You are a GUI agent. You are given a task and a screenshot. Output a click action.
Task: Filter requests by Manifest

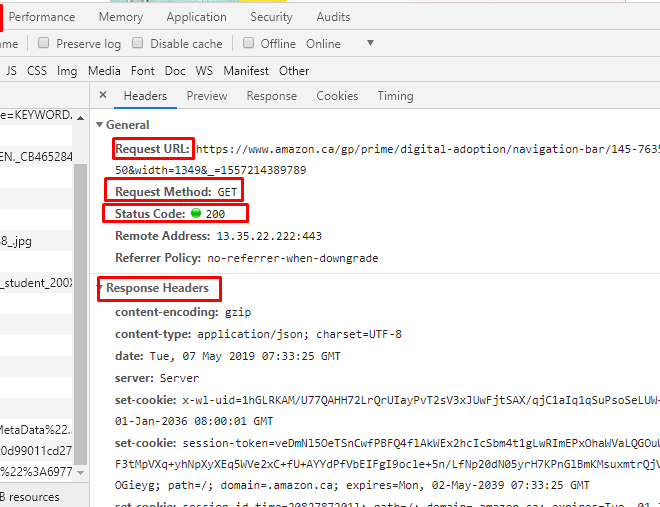click(246, 71)
